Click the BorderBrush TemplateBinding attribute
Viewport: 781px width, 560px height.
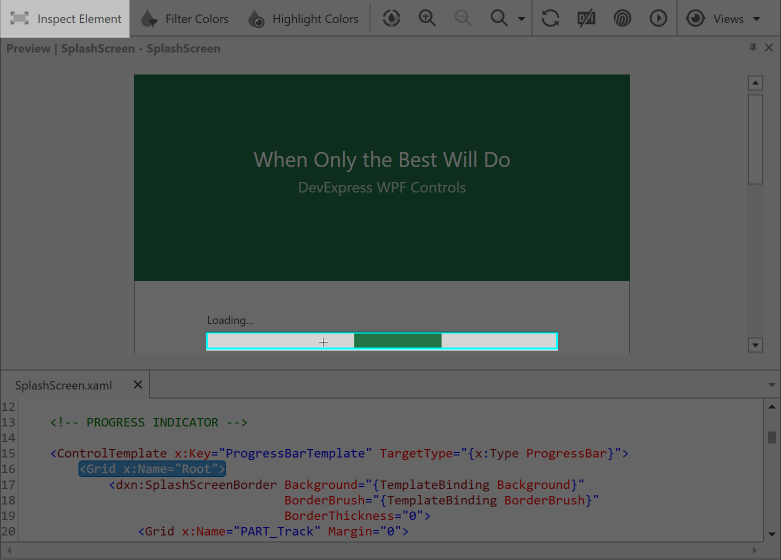coord(441,500)
